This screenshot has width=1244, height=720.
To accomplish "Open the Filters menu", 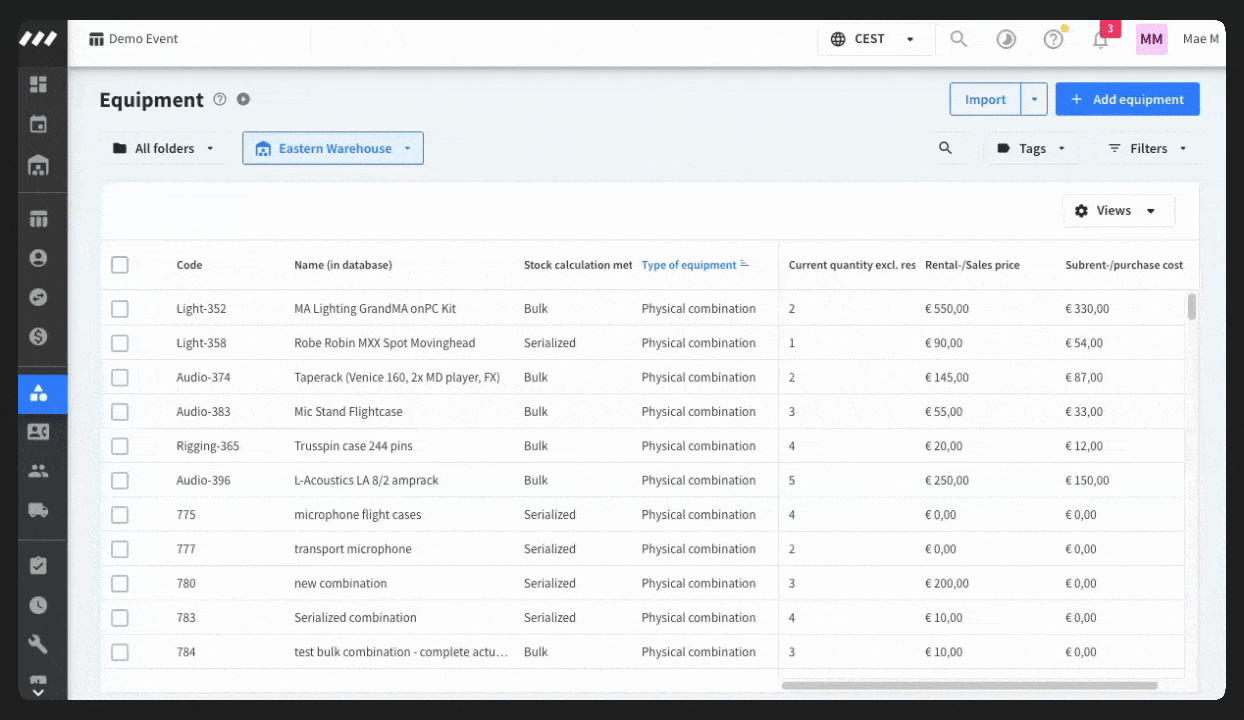I will pos(1148,148).
